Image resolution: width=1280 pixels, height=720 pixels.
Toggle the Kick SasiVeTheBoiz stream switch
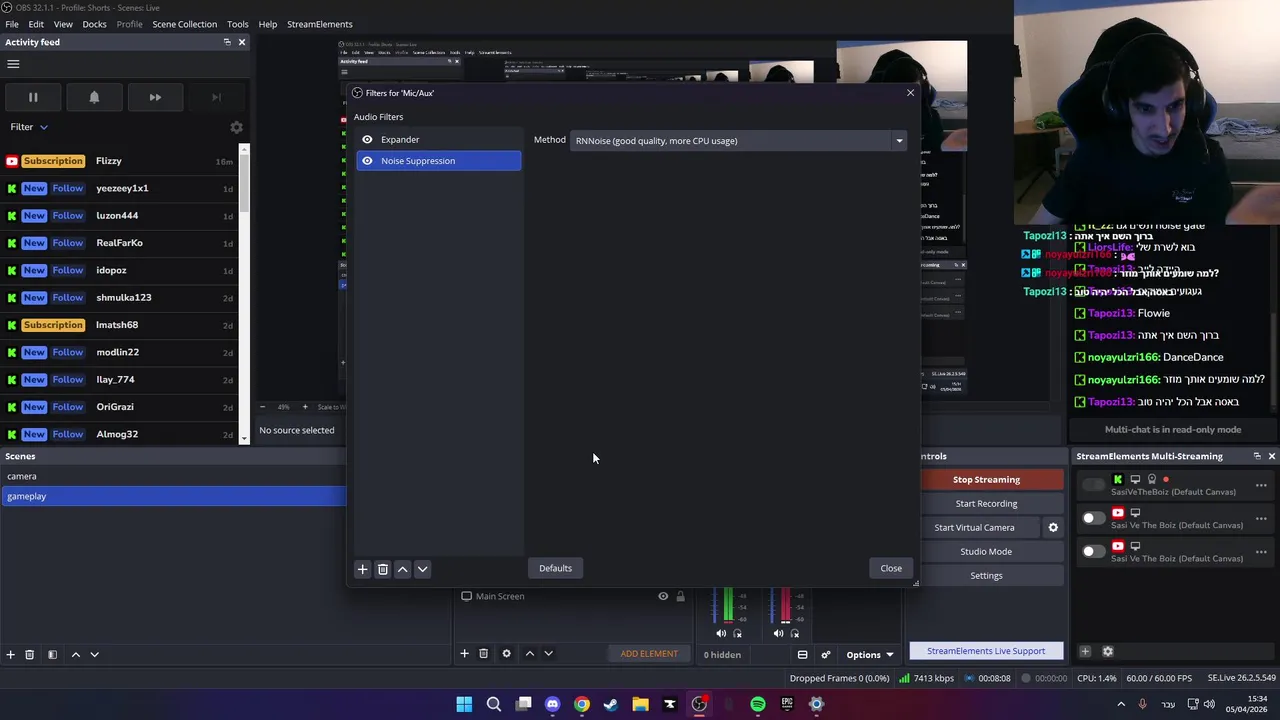click(1094, 485)
